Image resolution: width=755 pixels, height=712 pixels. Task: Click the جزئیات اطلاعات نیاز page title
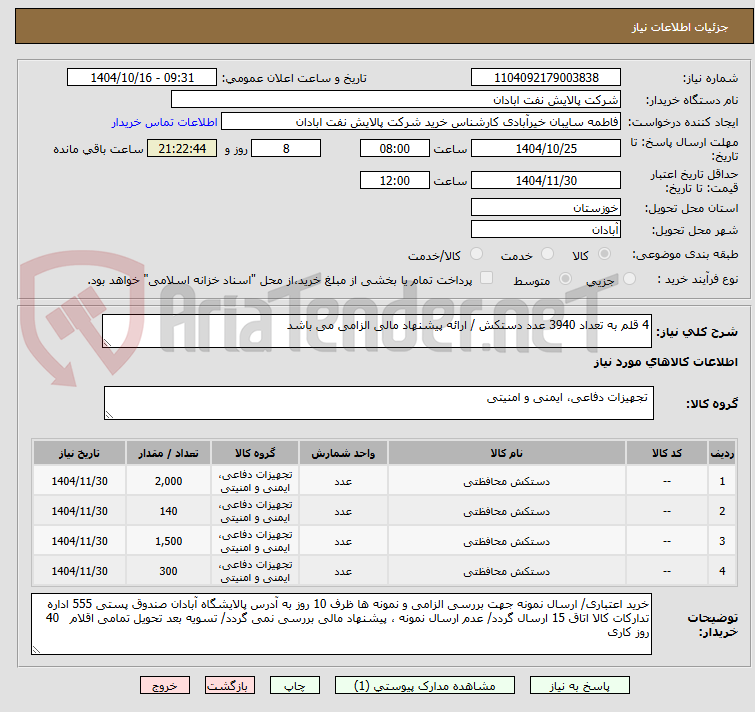point(679,27)
